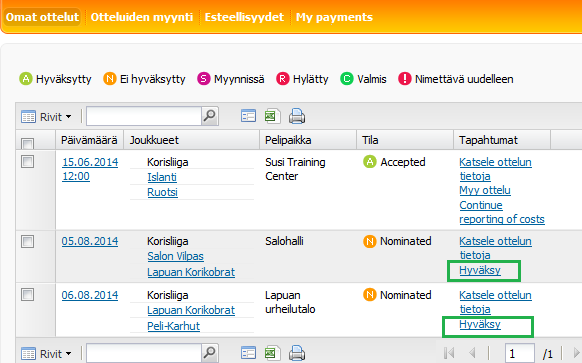Click the top search magnifier icon
Viewport: 582px width, 363px height.
(210, 116)
